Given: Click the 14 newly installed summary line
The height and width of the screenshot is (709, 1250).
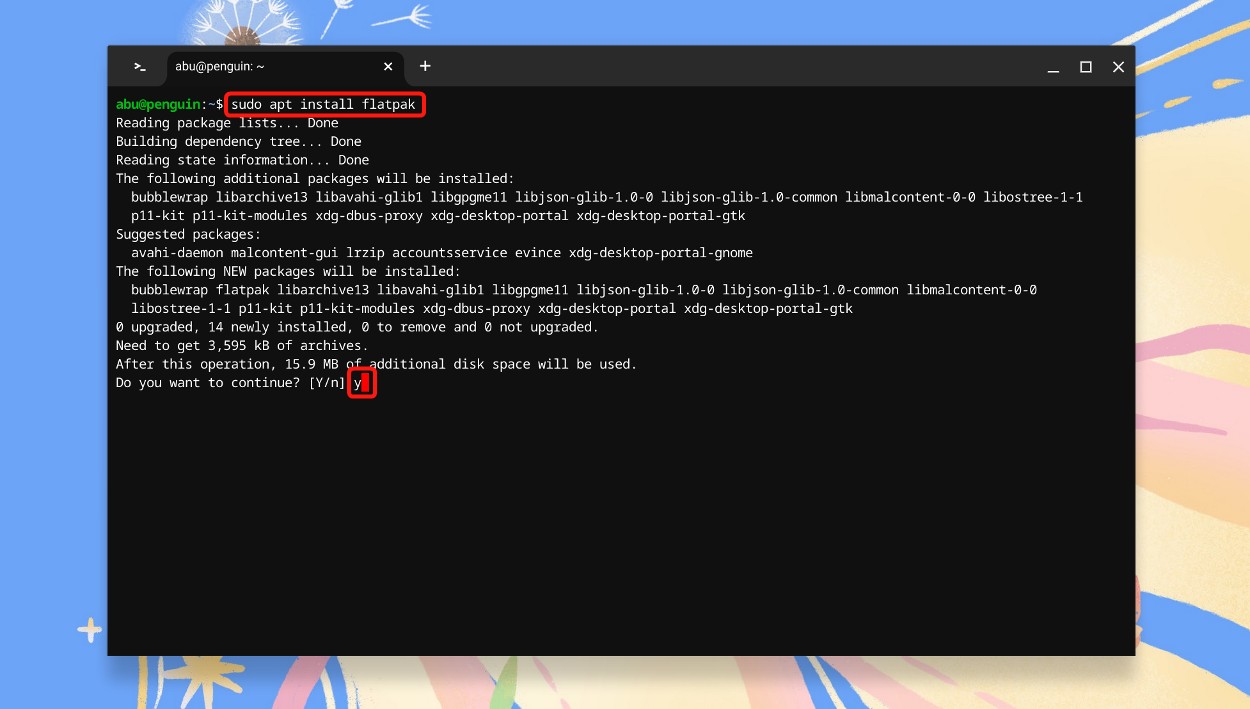Looking at the screenshot, I should pos(280,326).
